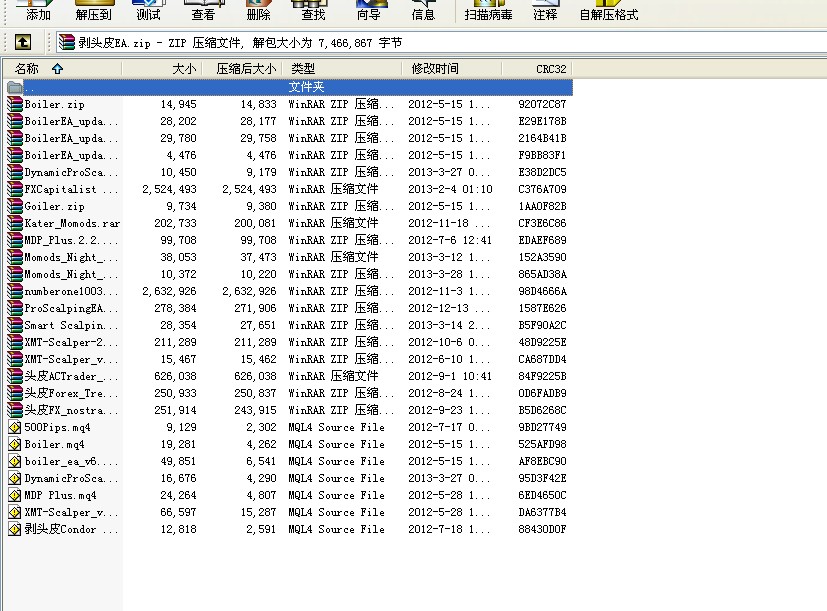
Task: Click the 查找 (Find) toolbar button
Action: click(313, 12)
